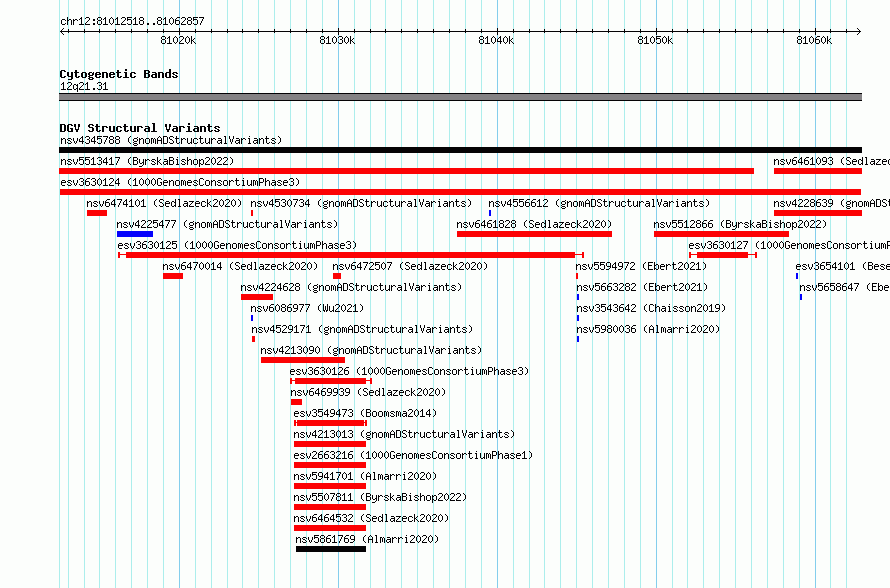
Task: Select the esv3654101 variant label
Action: (x=842, y=266)
